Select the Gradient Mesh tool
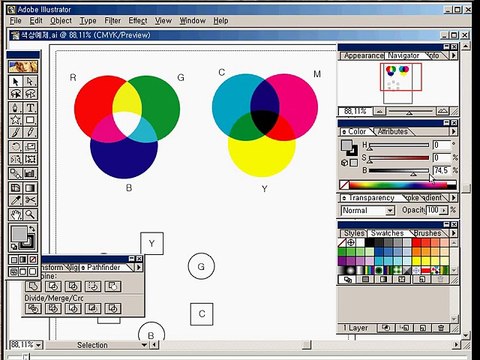Image resolution: width=480 pixels, height=360 pixels. 15,188
